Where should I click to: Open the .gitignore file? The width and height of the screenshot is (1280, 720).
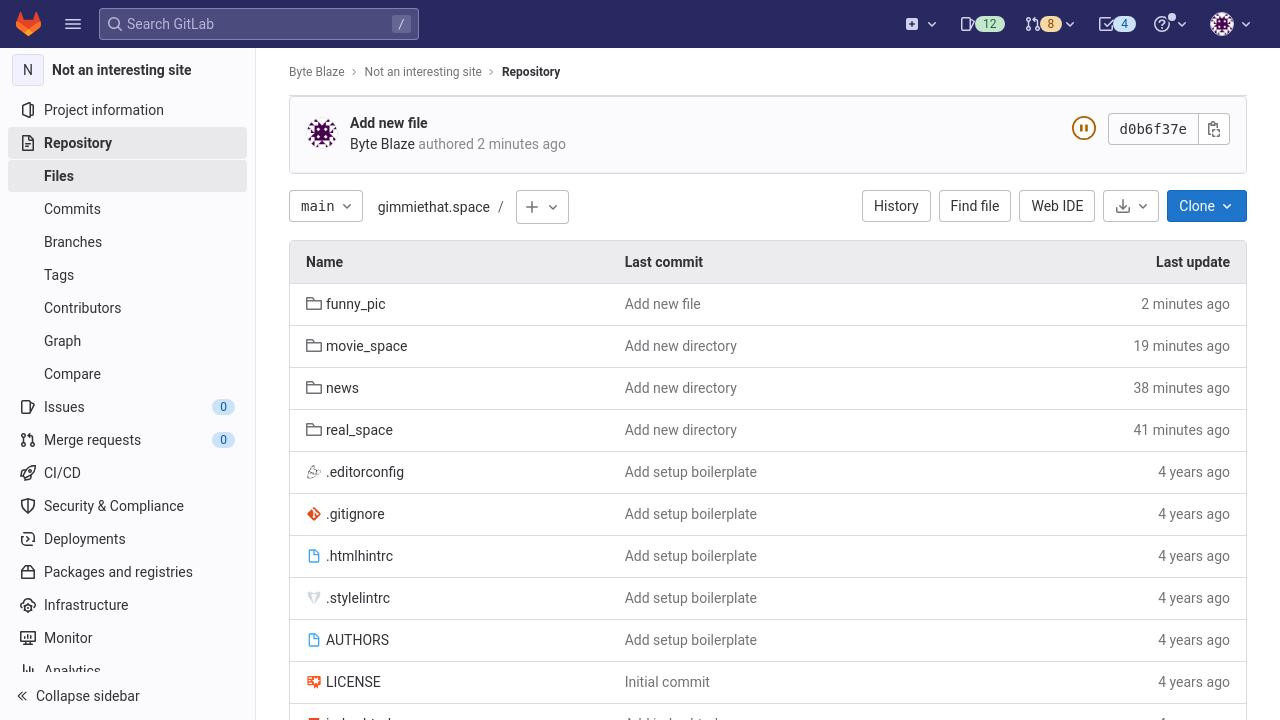tap(355, 514)
